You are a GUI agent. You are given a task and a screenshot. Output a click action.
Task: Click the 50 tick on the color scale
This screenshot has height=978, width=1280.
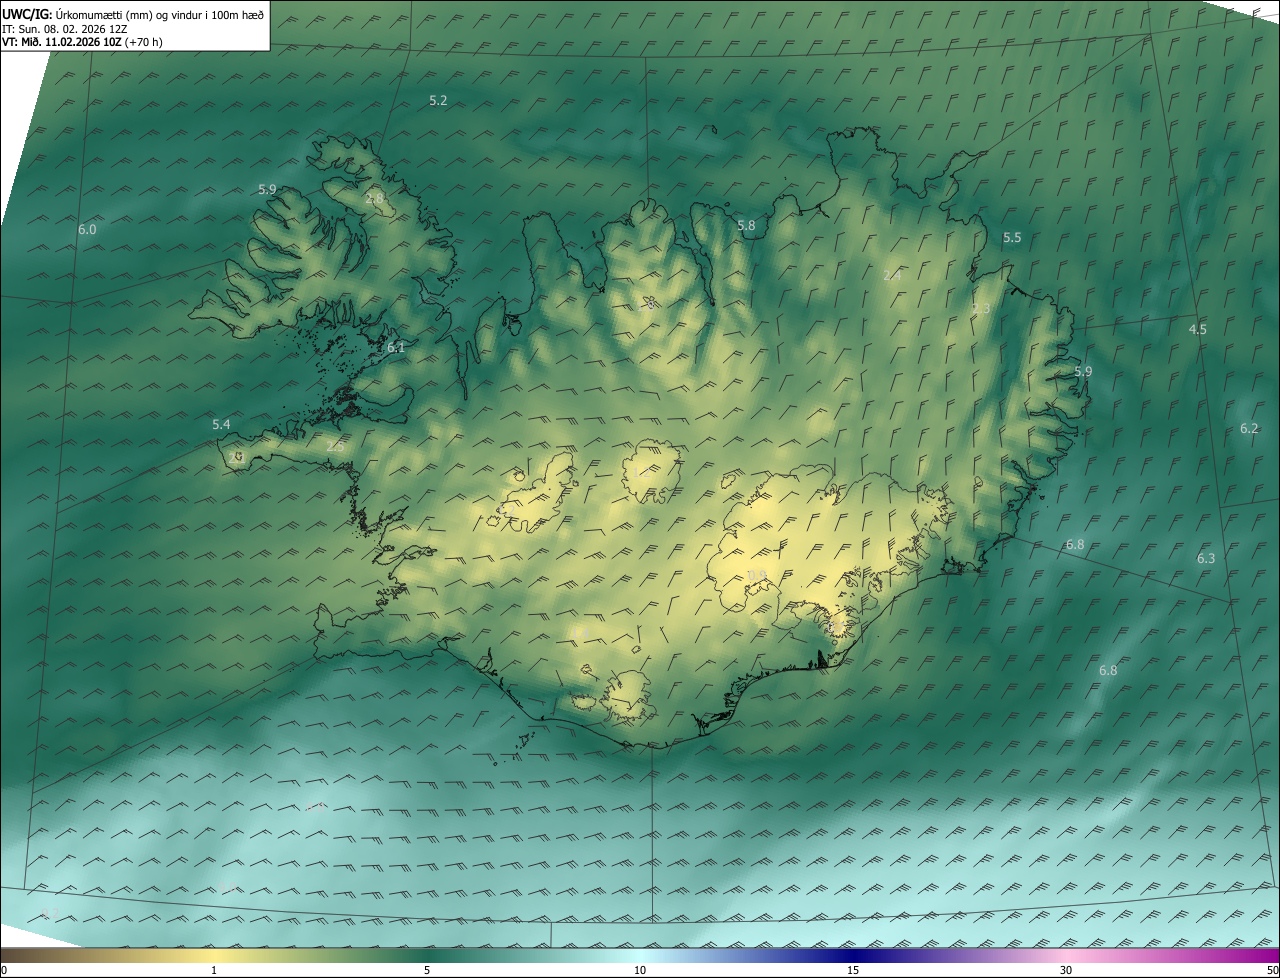1272,970
